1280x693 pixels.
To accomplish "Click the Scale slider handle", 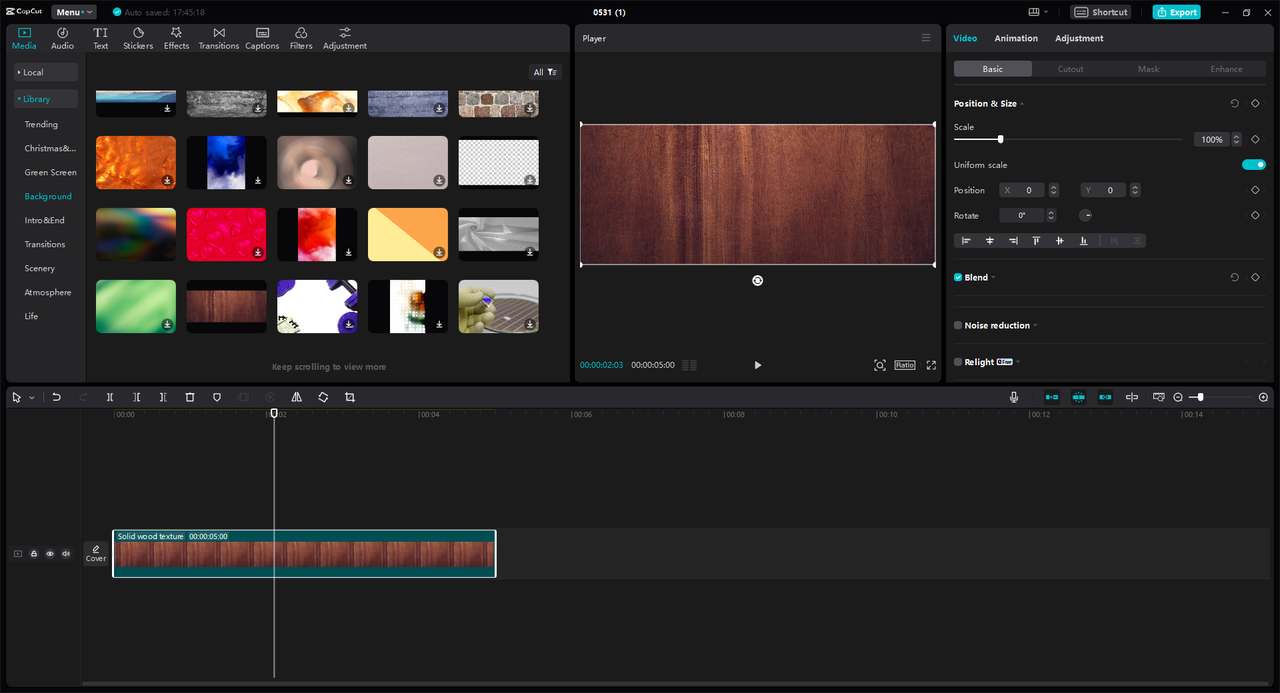I will (1000, 139).
